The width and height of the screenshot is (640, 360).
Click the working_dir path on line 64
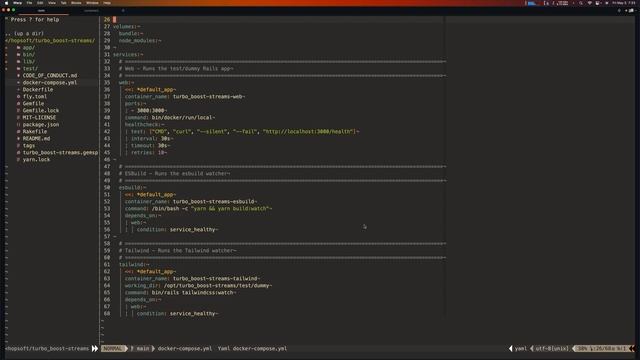click(x=217, y=285)
